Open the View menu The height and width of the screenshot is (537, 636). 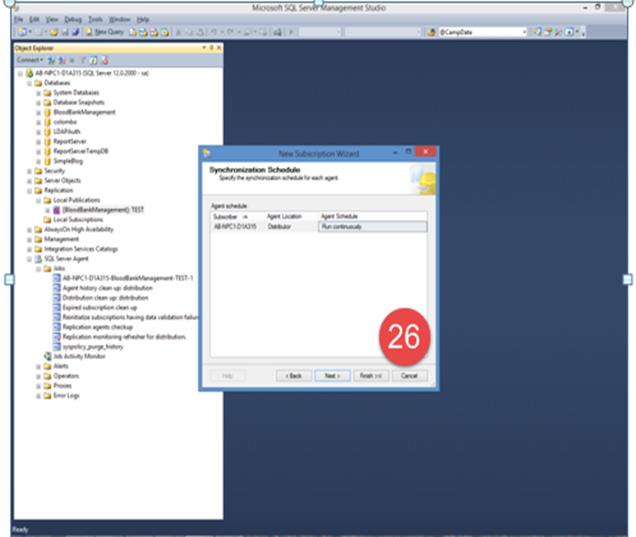coord(52,19)
